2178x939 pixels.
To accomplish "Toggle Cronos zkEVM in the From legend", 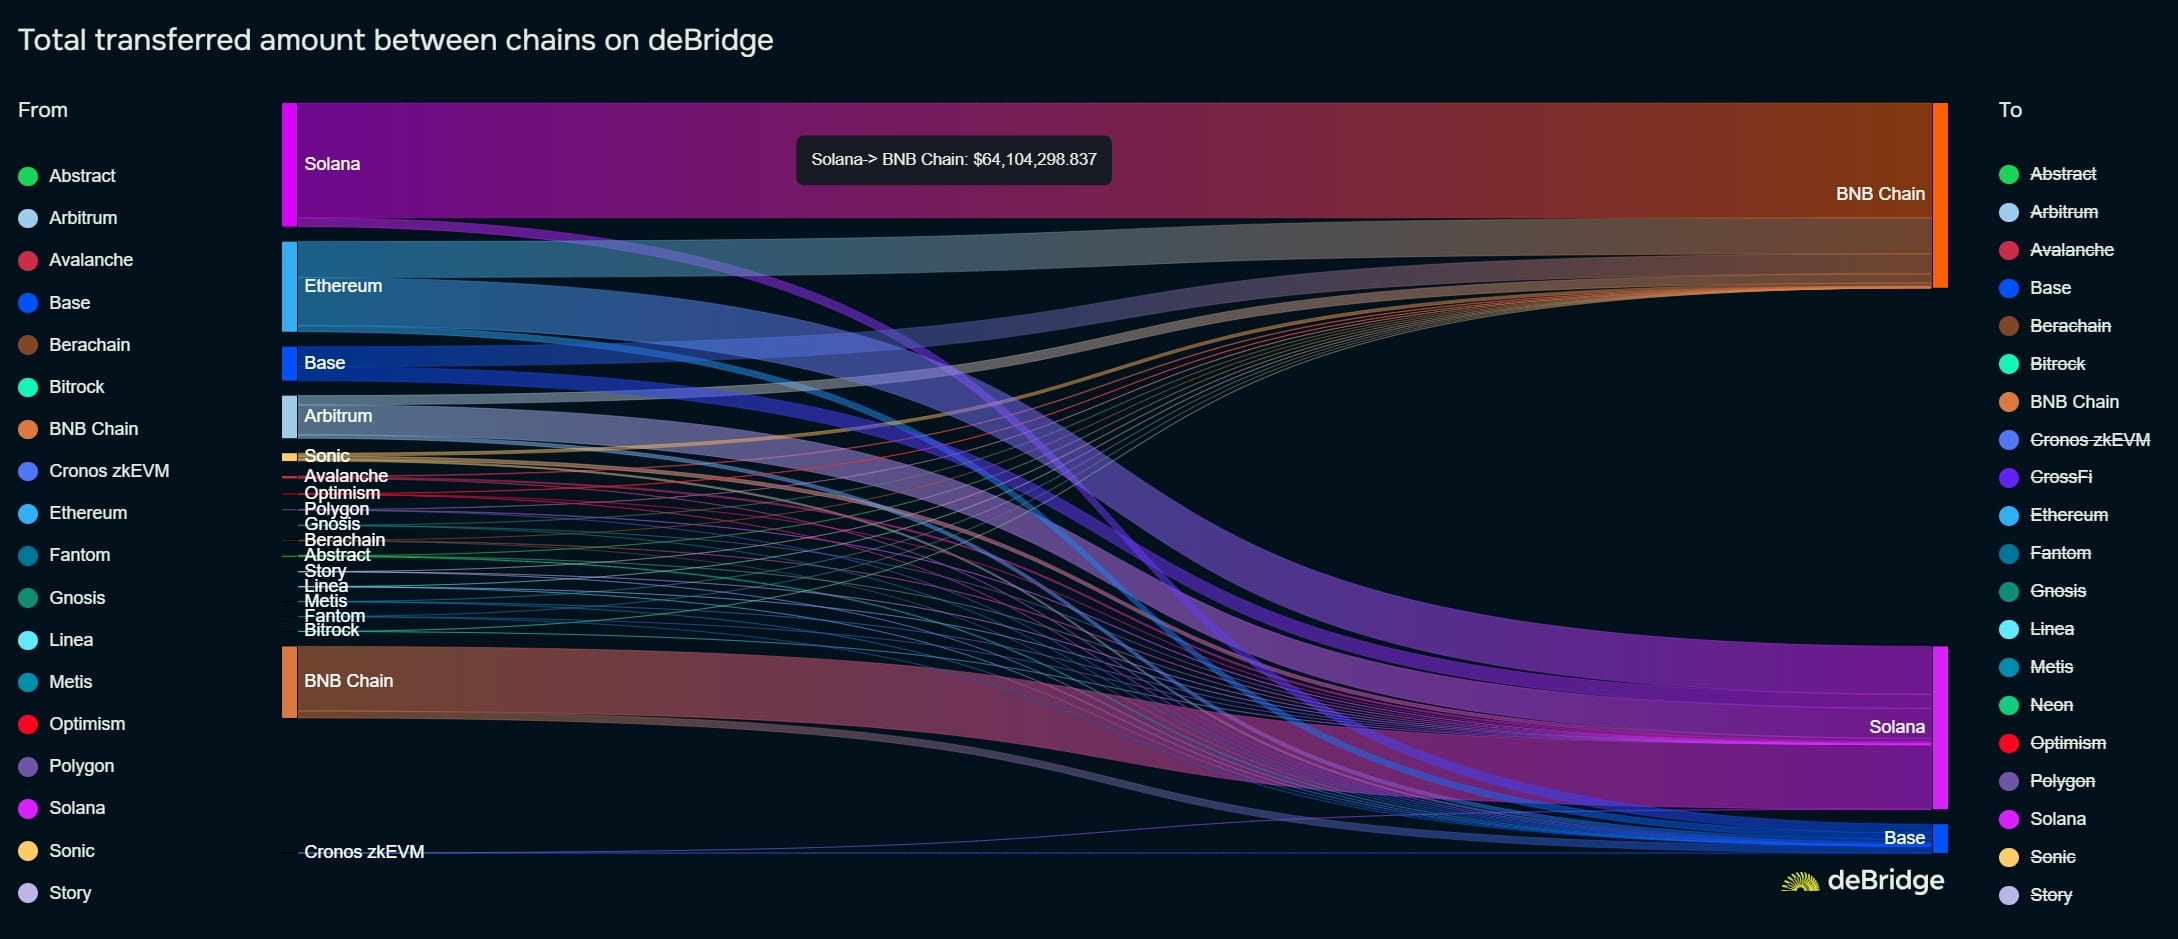I will 94,471.
